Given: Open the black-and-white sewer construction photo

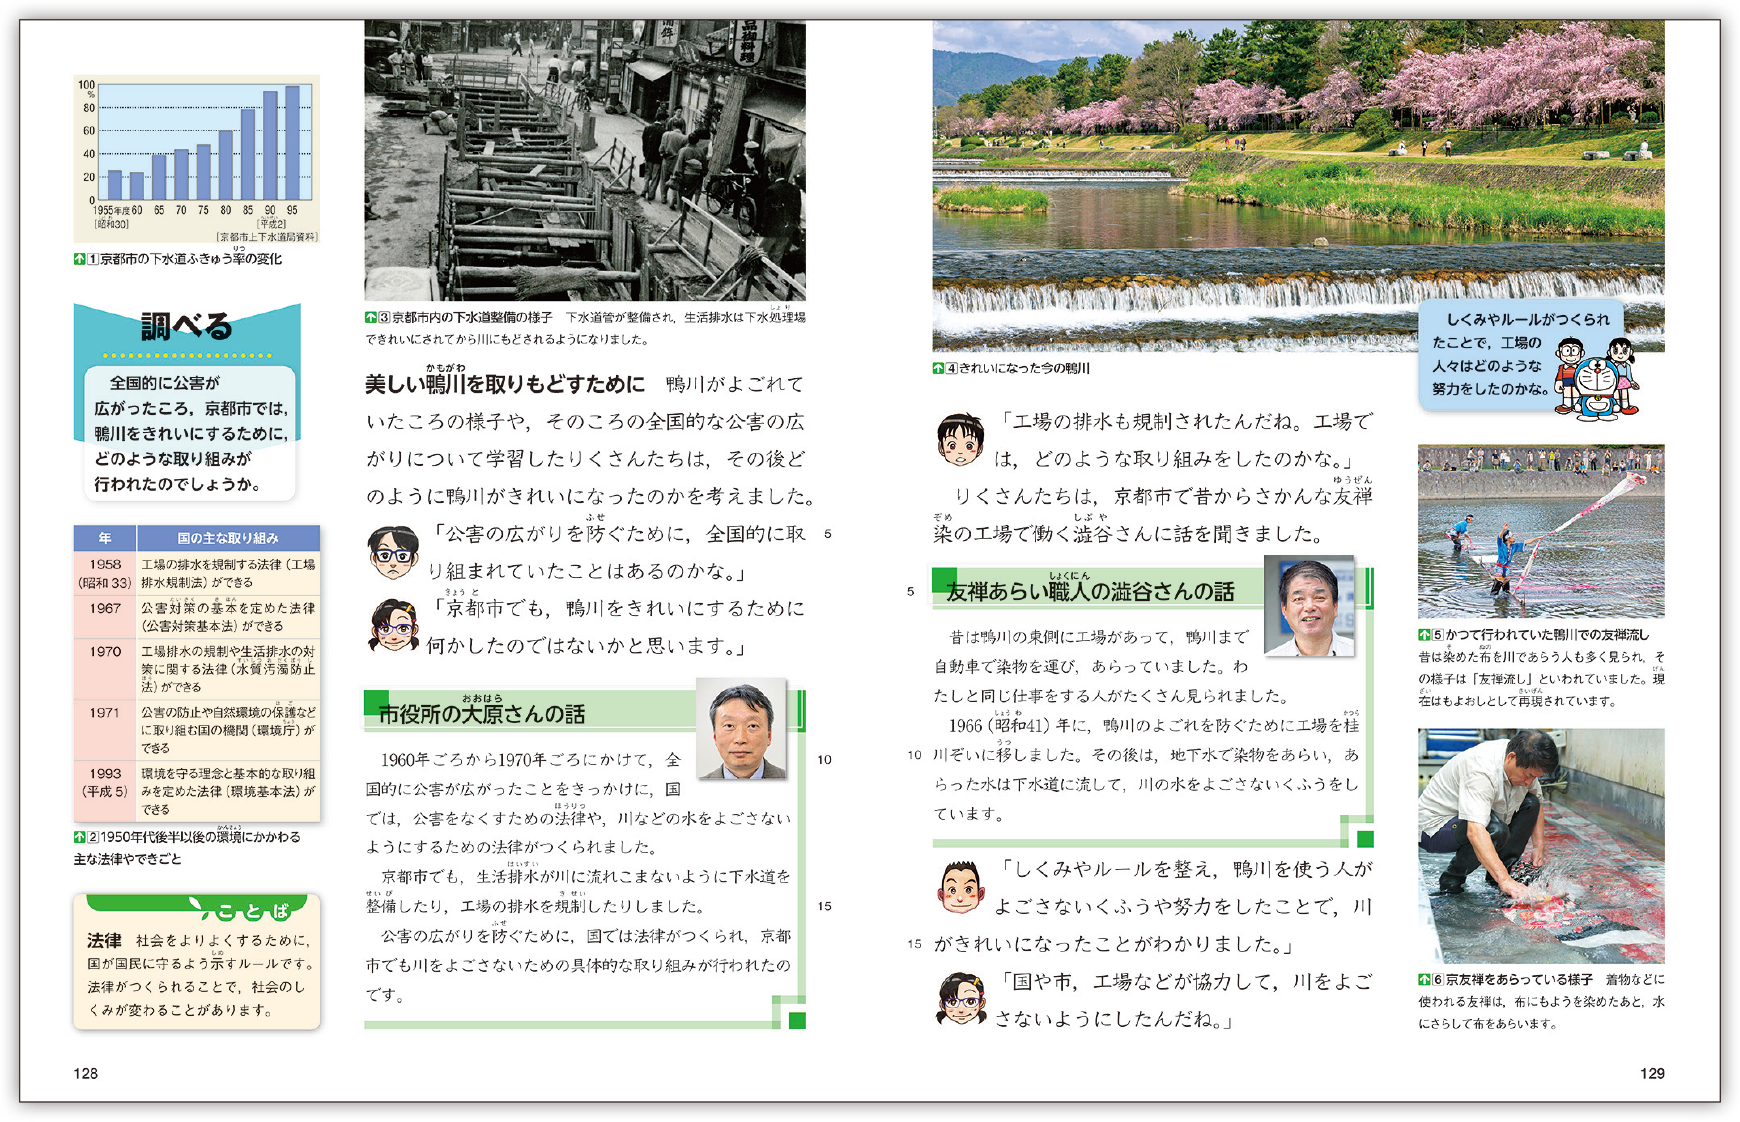Looking at the screenshot, I should click(x=584, y=160).
